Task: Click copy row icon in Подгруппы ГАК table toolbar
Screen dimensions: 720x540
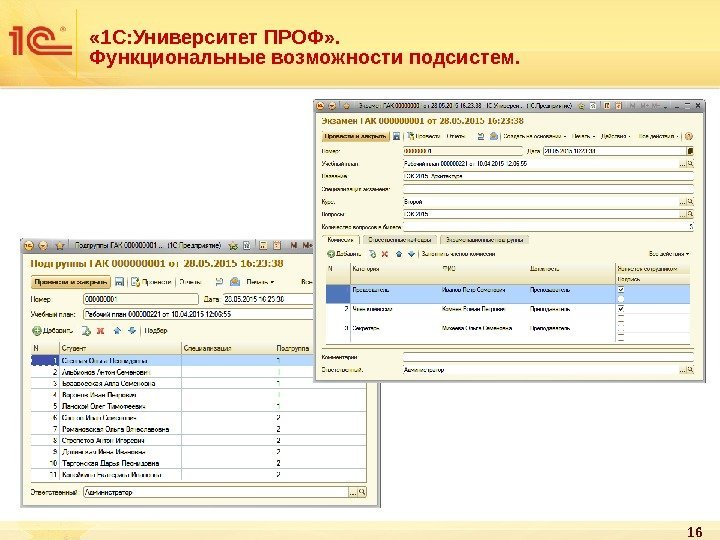Action: click(x=86, y=331)
